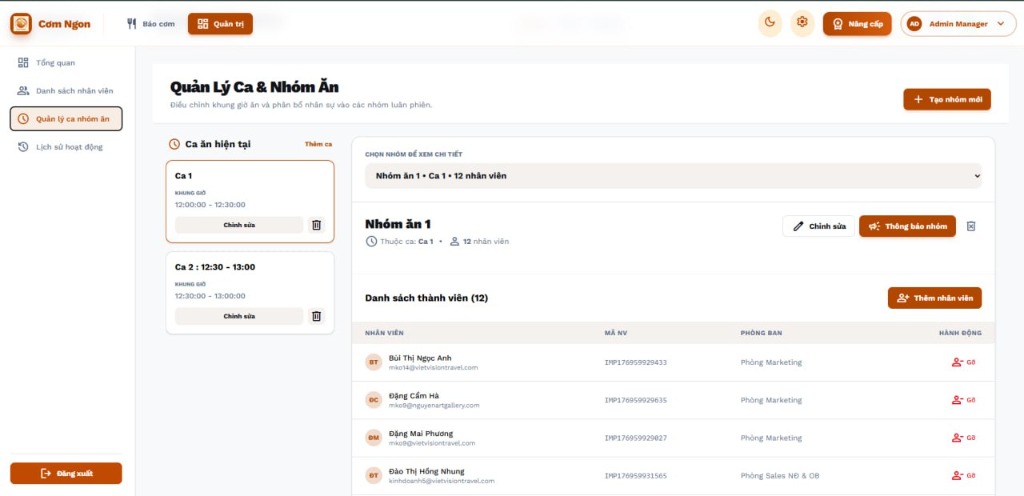1024x496 pixels.
Task: Delete the Ca 1 shift with trash icon
Action: [316, 225]
